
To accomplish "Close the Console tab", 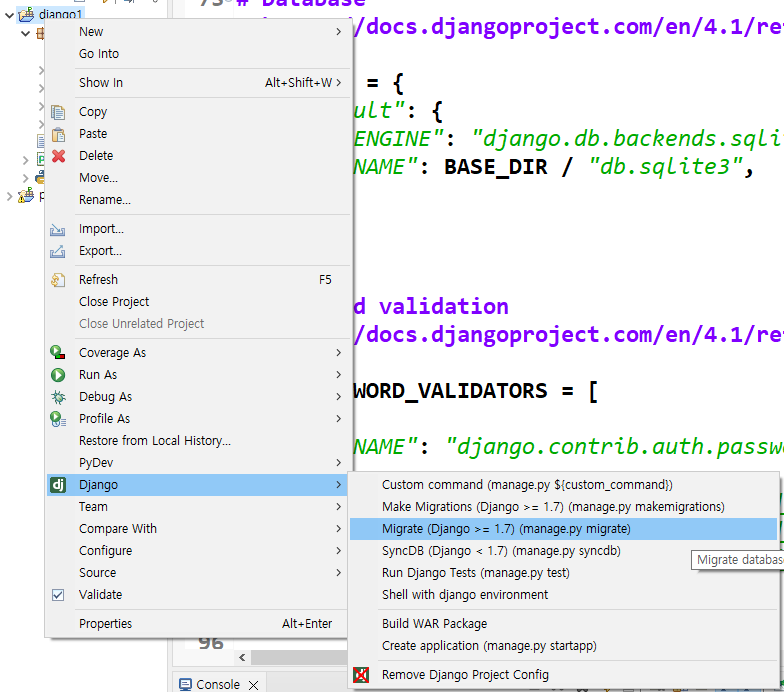I will [x=254, y=685].
